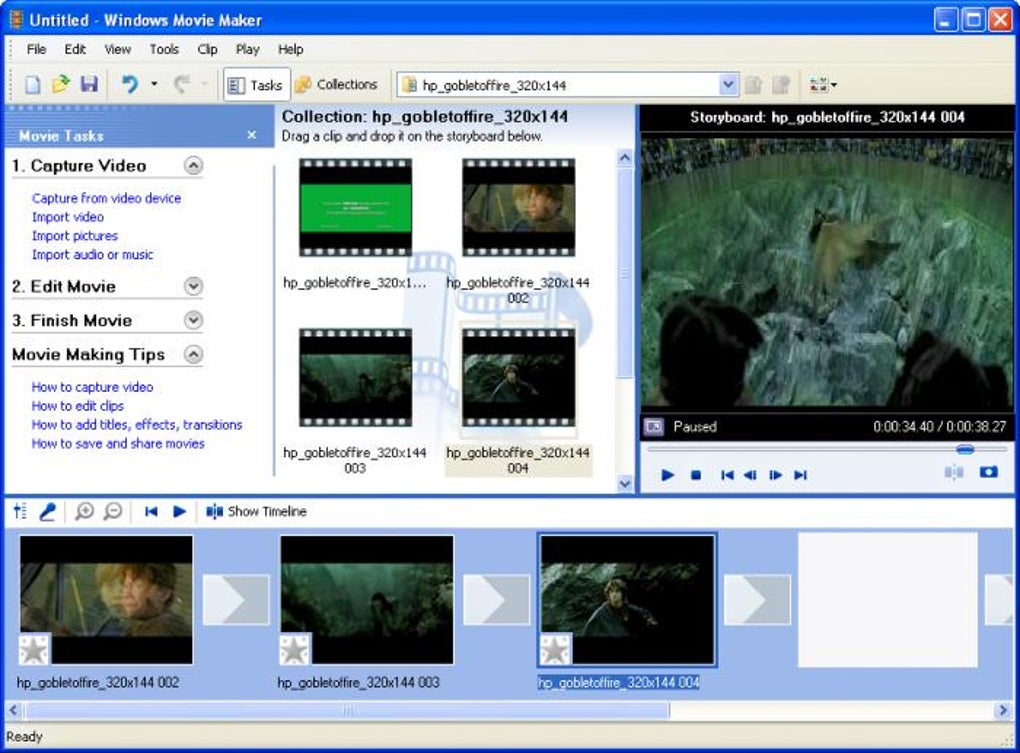The width and height of the screenshot is (1020, 753).
Task: Open the Clip menu
Action: (x=207, y=49)
